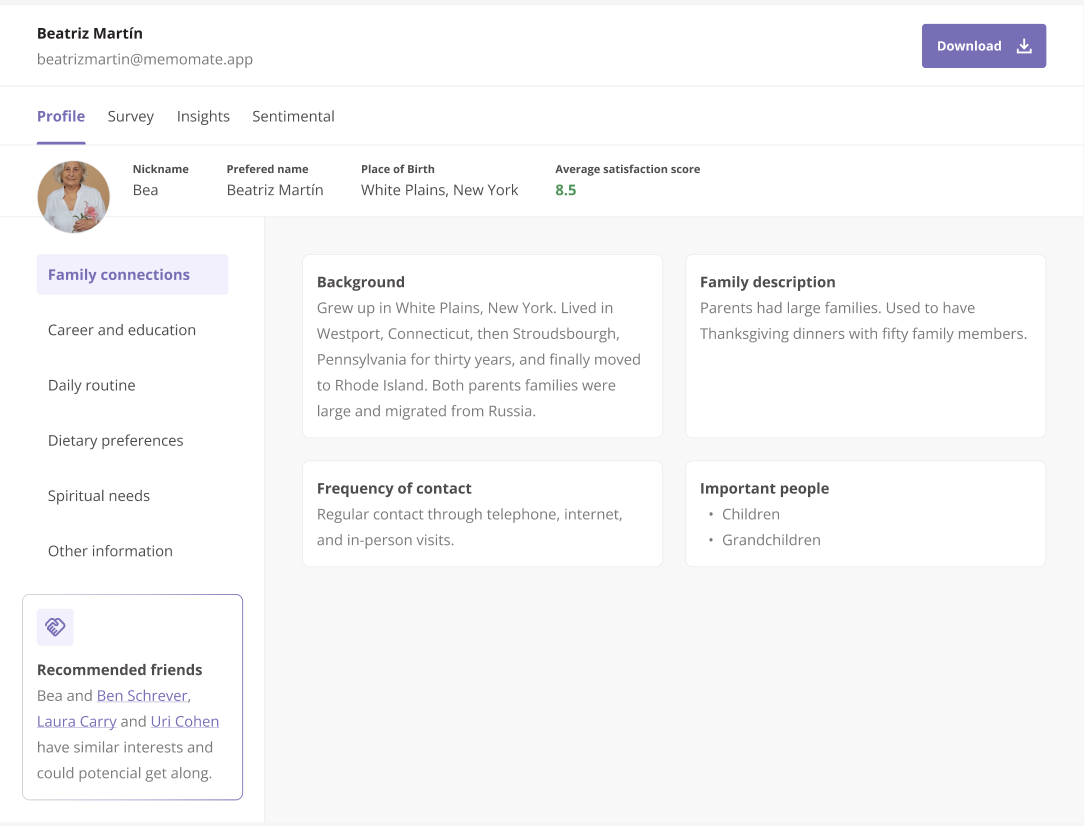This screenshot has width=1084, height=826.
Task: Click the download arrow icon
Action: point(1024,46)
